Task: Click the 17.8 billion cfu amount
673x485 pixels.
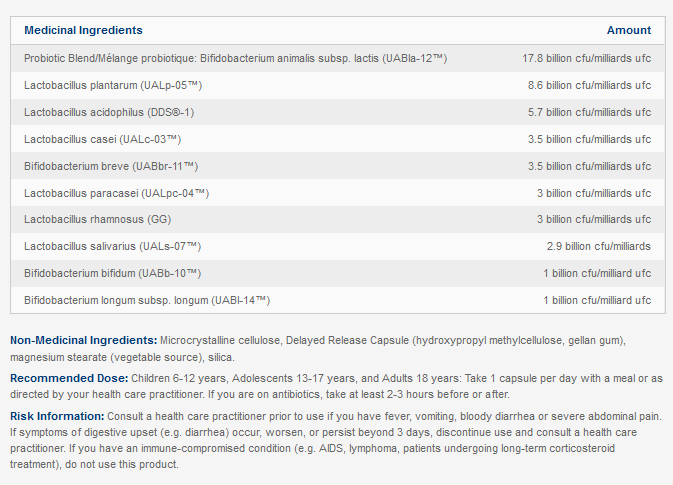Action: point(586,58)
